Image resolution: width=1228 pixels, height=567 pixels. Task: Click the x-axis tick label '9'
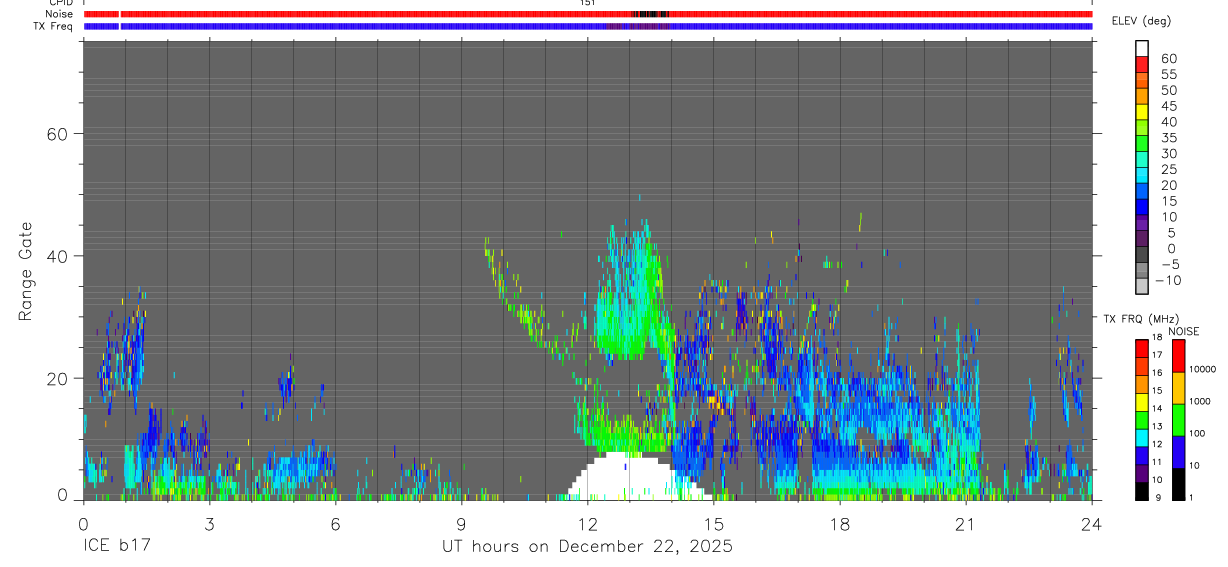coord(461,524)
